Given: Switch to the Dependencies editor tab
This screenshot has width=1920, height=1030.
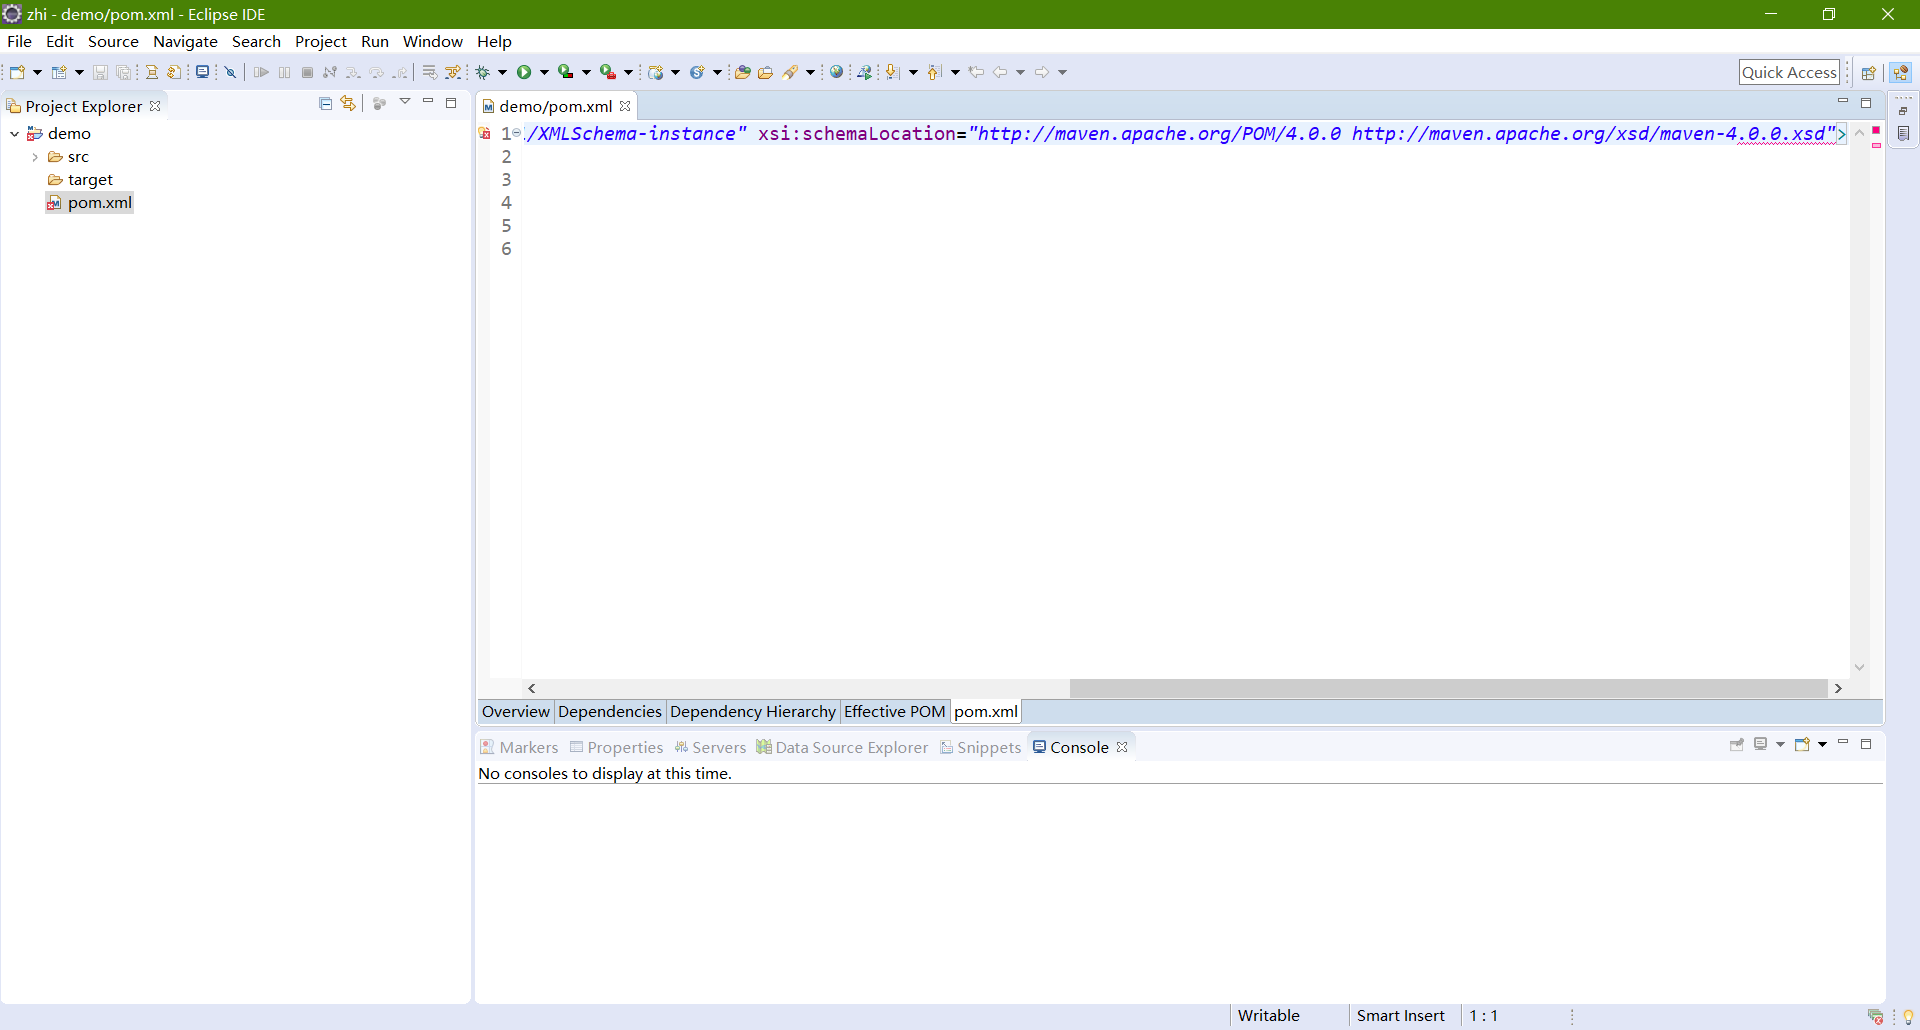Looking at the screenshot, I should coord(609,711).
